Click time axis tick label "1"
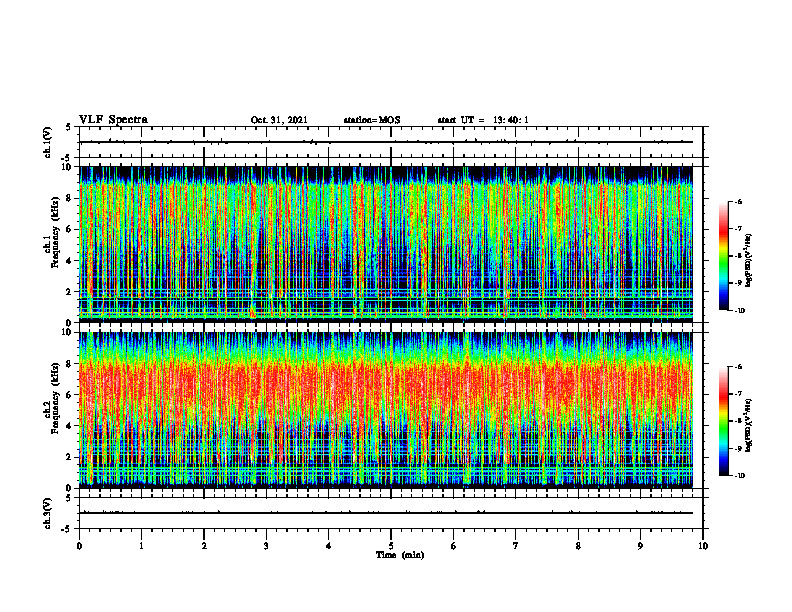Viewport: 792px width, 612px height. tap(141, 546)
